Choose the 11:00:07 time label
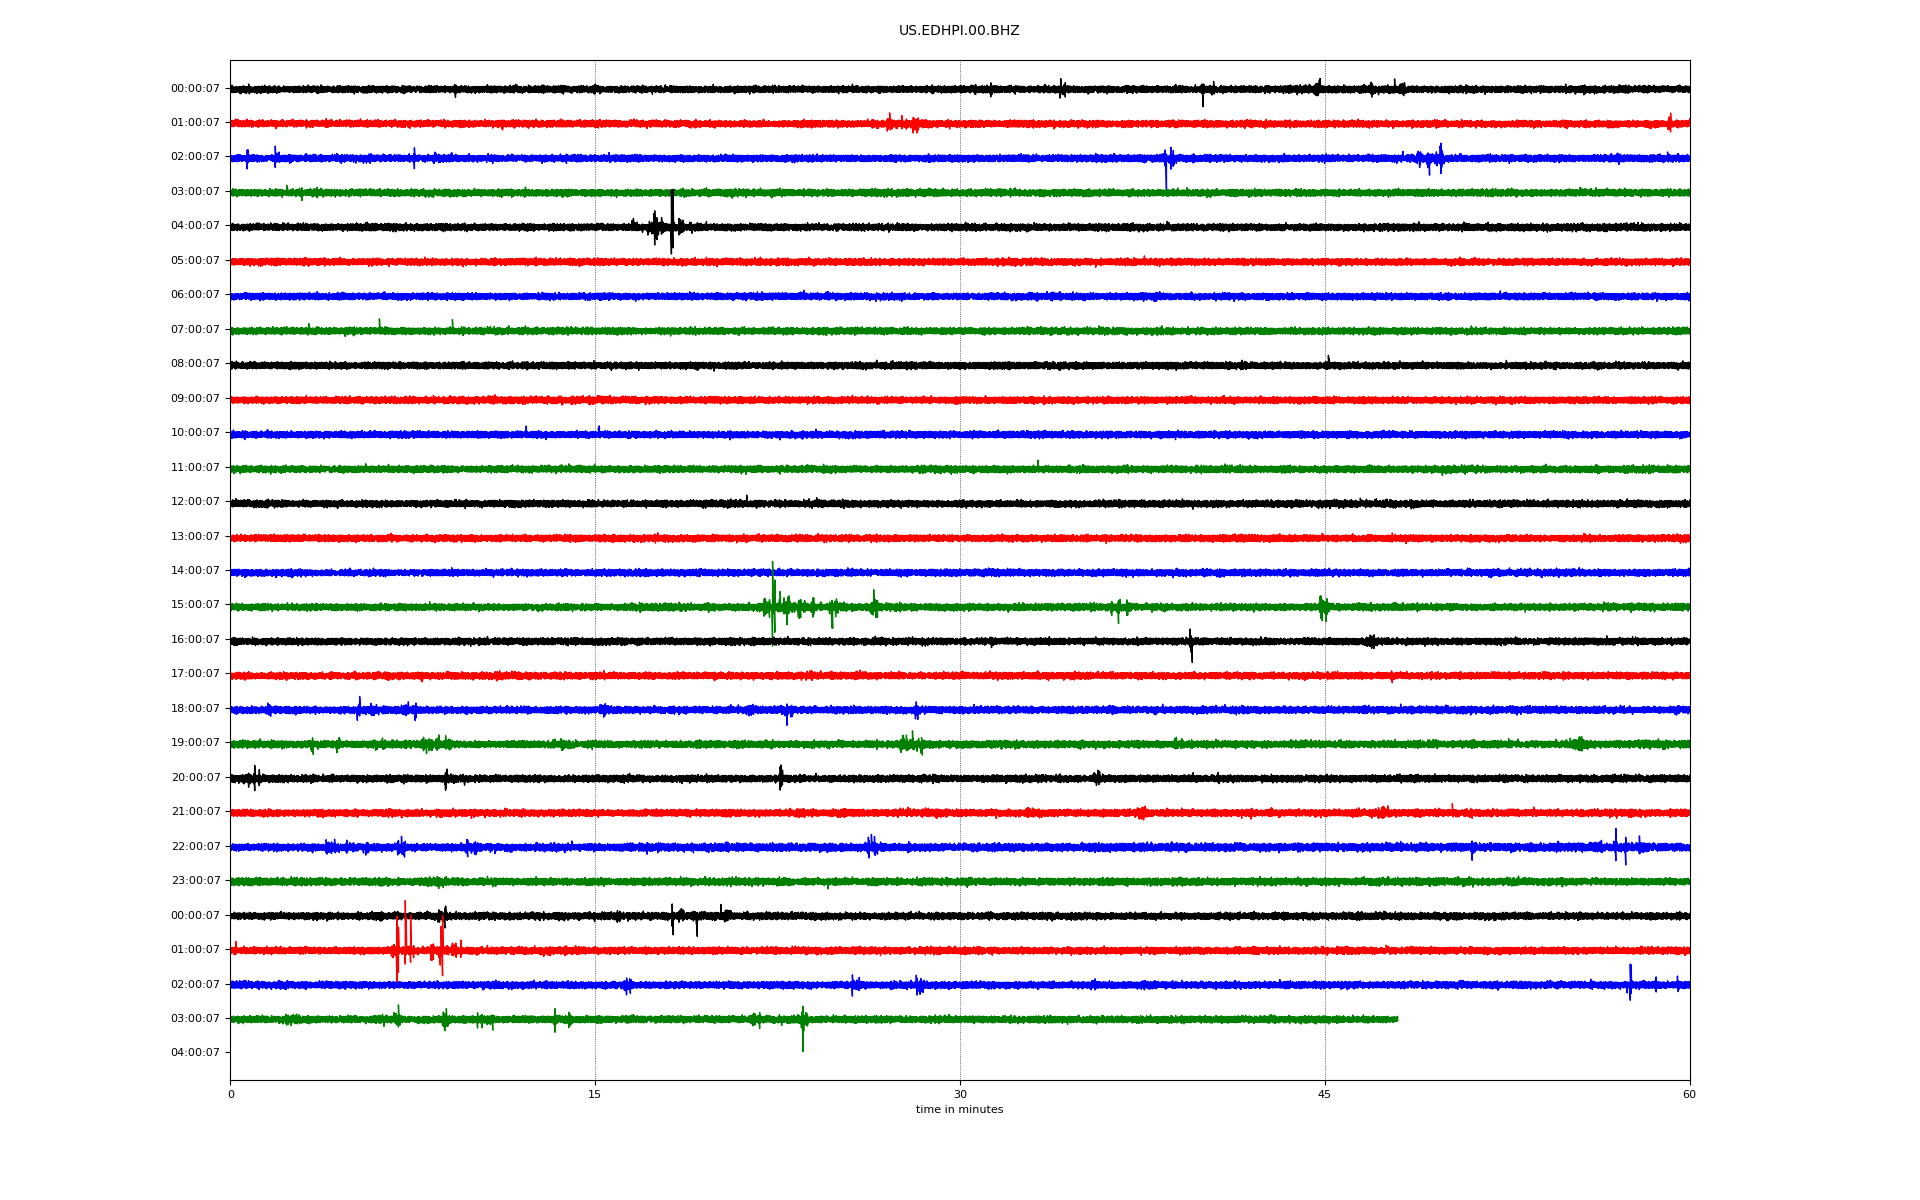The width and height of the screenshot is (1920, 1200). point(195,468)
